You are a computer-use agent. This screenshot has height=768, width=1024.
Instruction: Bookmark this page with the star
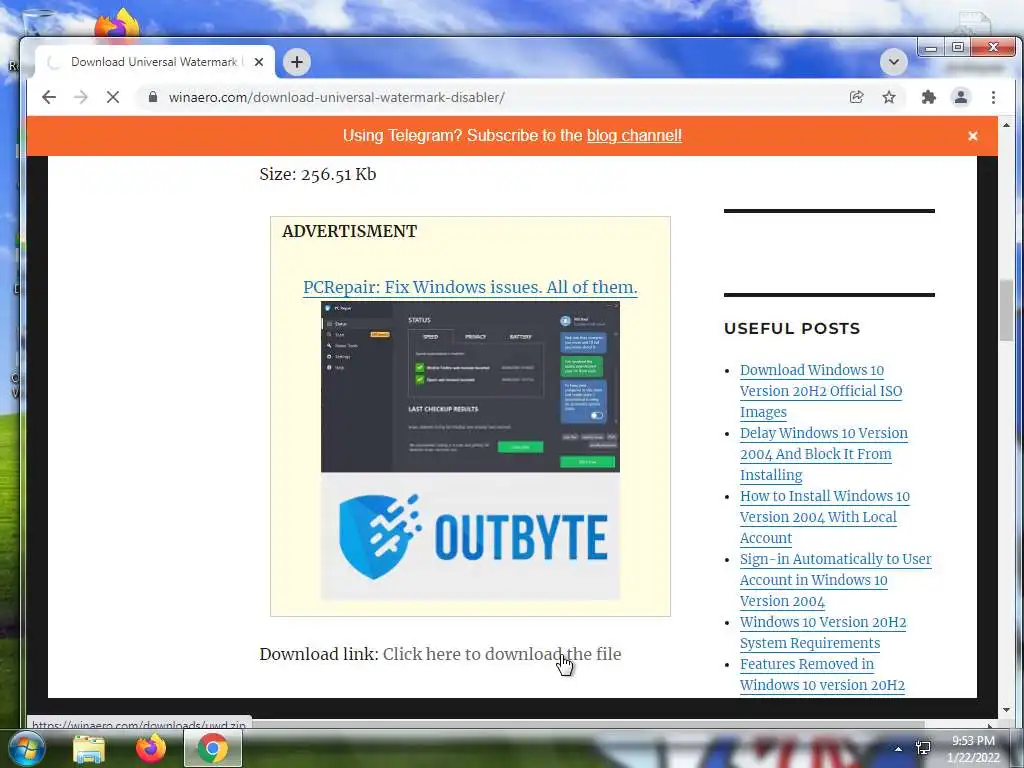[x=889, y=97]
